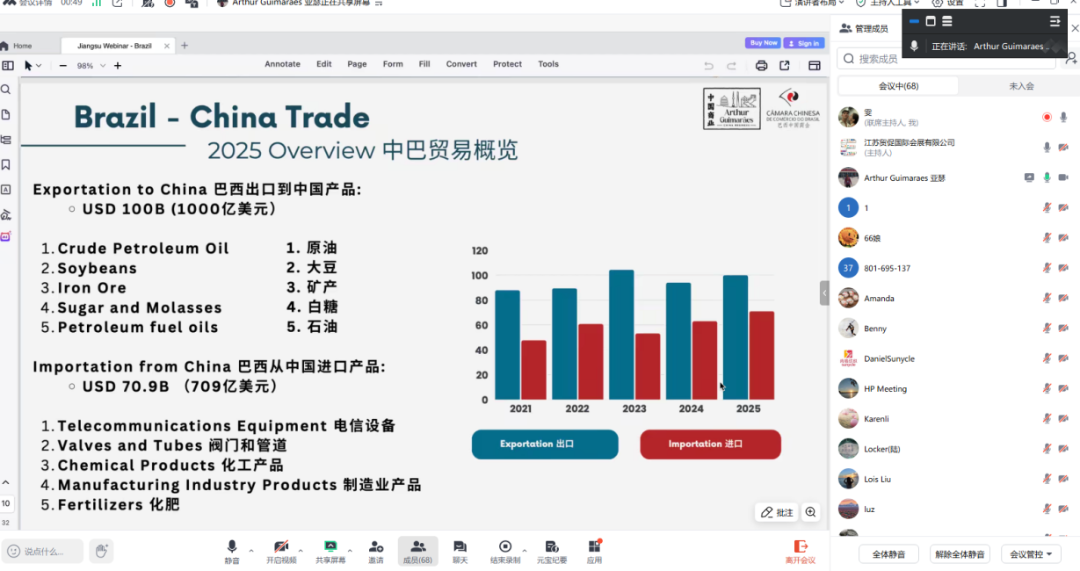This screenshot has width=1080, height=571.
Task: Click undo arrow in PDF toolbar
Action: [709, 65]
